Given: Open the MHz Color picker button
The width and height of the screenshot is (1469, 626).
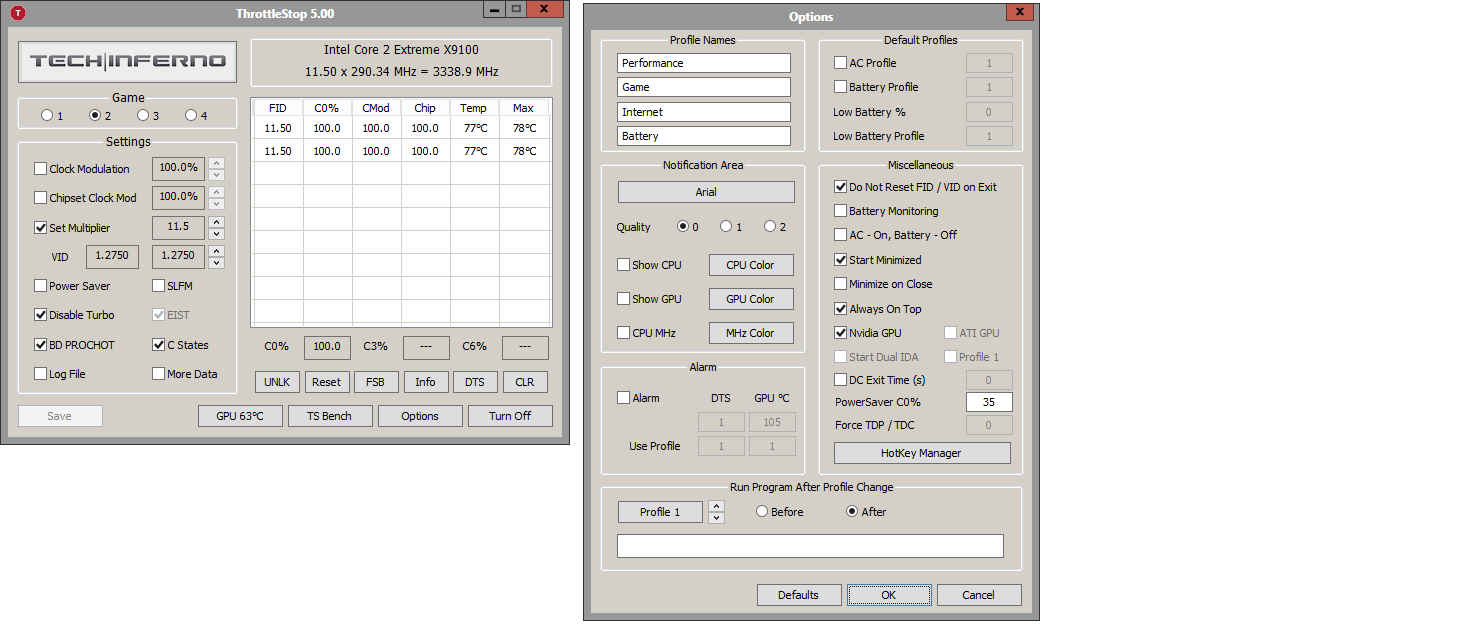Looking at the screenshot, I should pos(751,333).
